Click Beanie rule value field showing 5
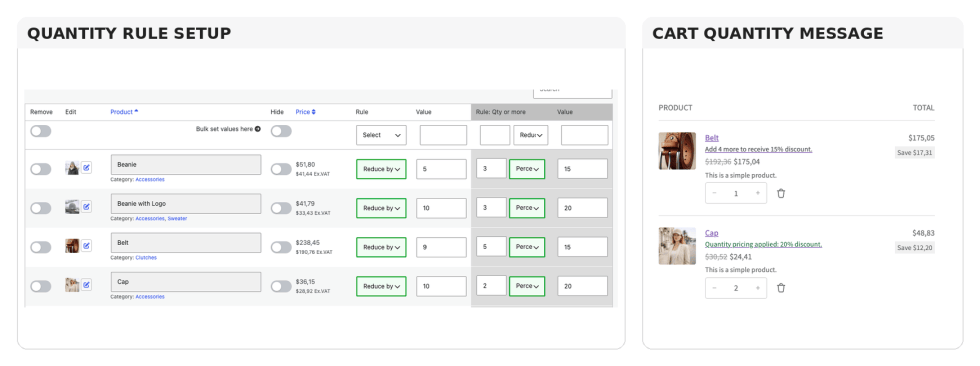Viewport: 980px width, 366px height. tap(441, 169)
